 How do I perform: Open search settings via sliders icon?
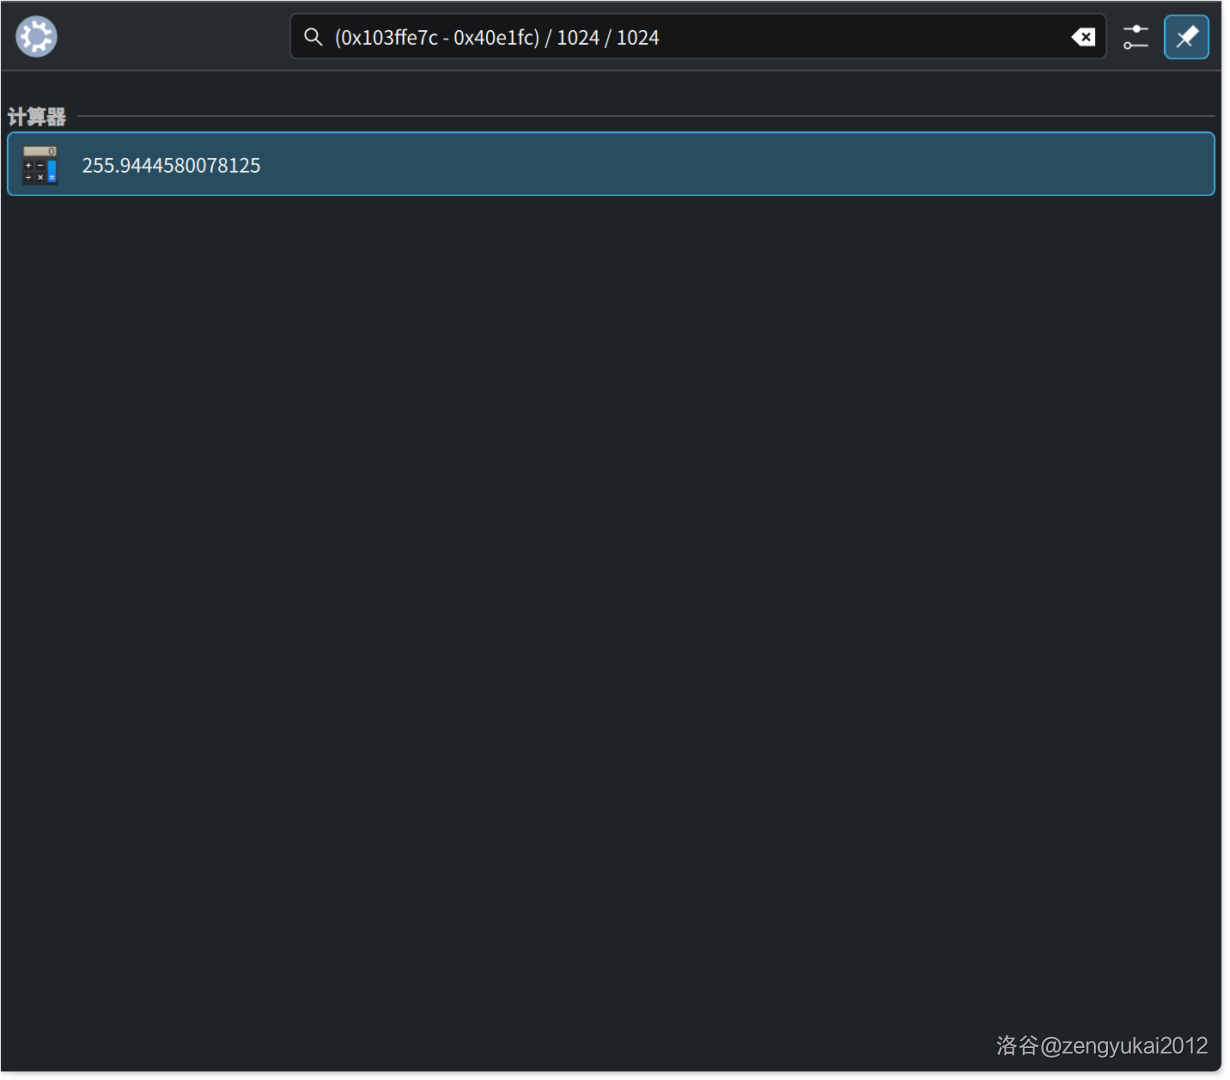(x=1135, y=37)
